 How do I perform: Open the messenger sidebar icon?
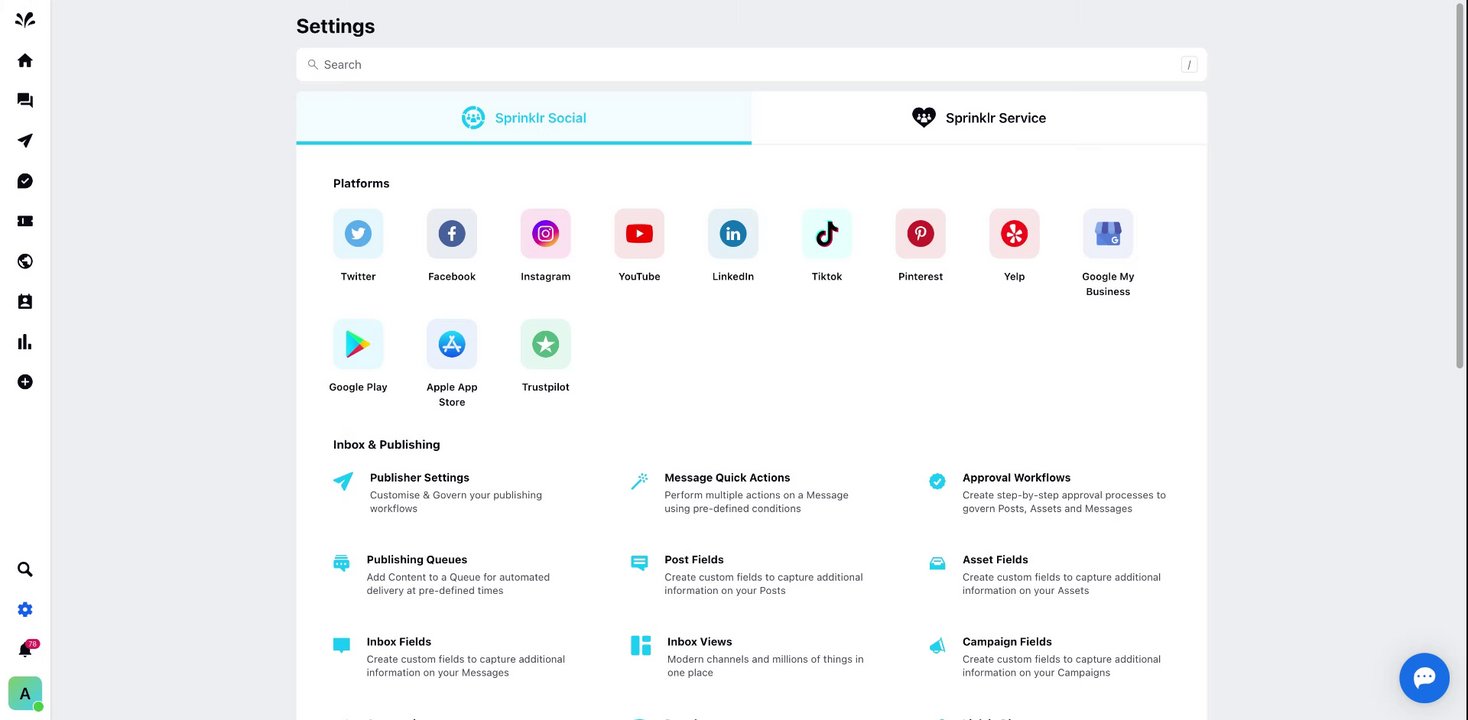coord(25,181)
